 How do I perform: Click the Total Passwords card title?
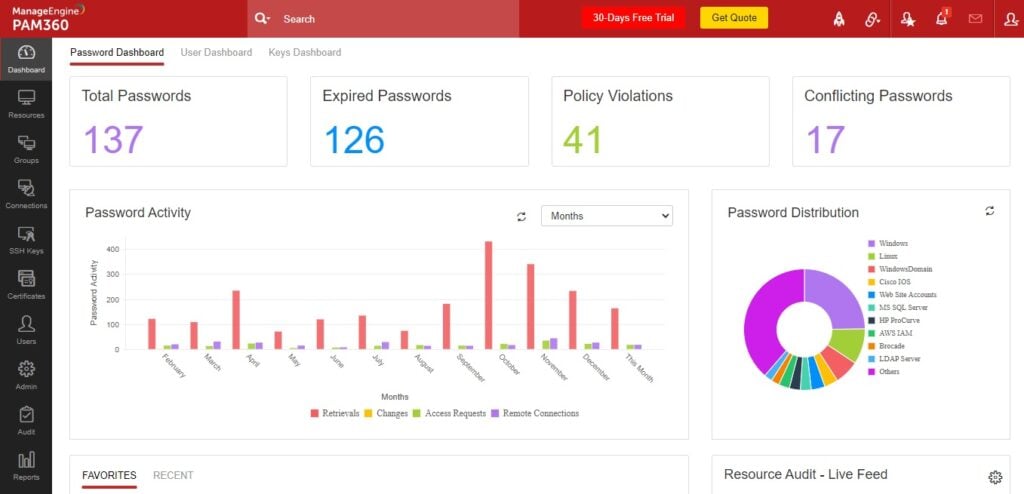coord(136,96)
